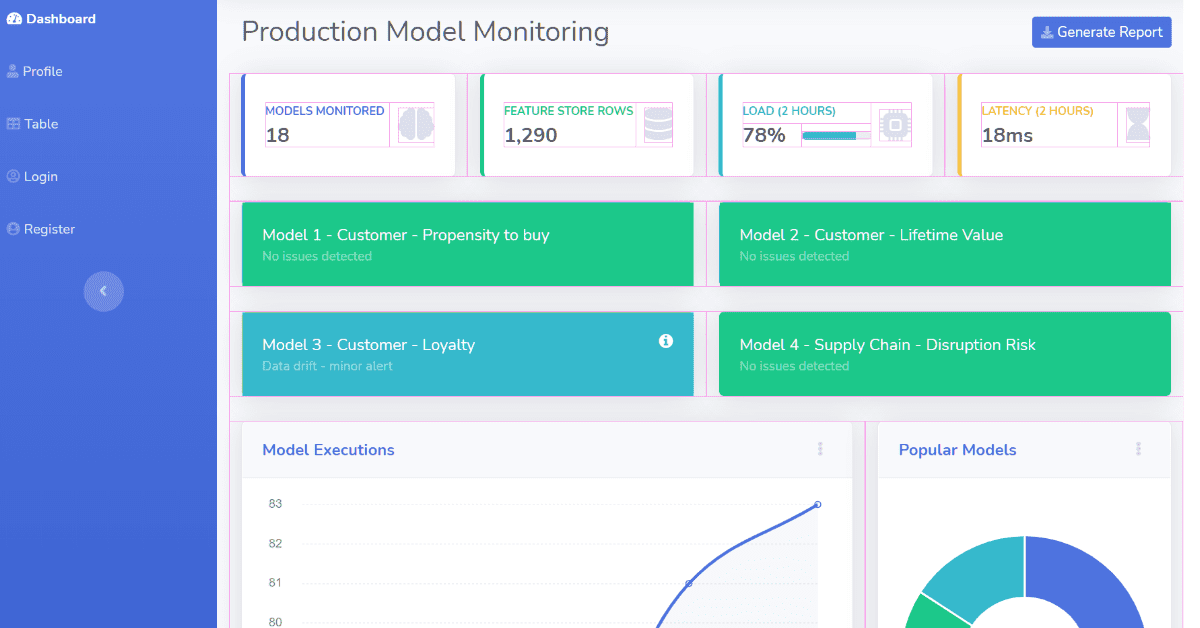Click 'No issues detected' under Model 4

(794, 366)
